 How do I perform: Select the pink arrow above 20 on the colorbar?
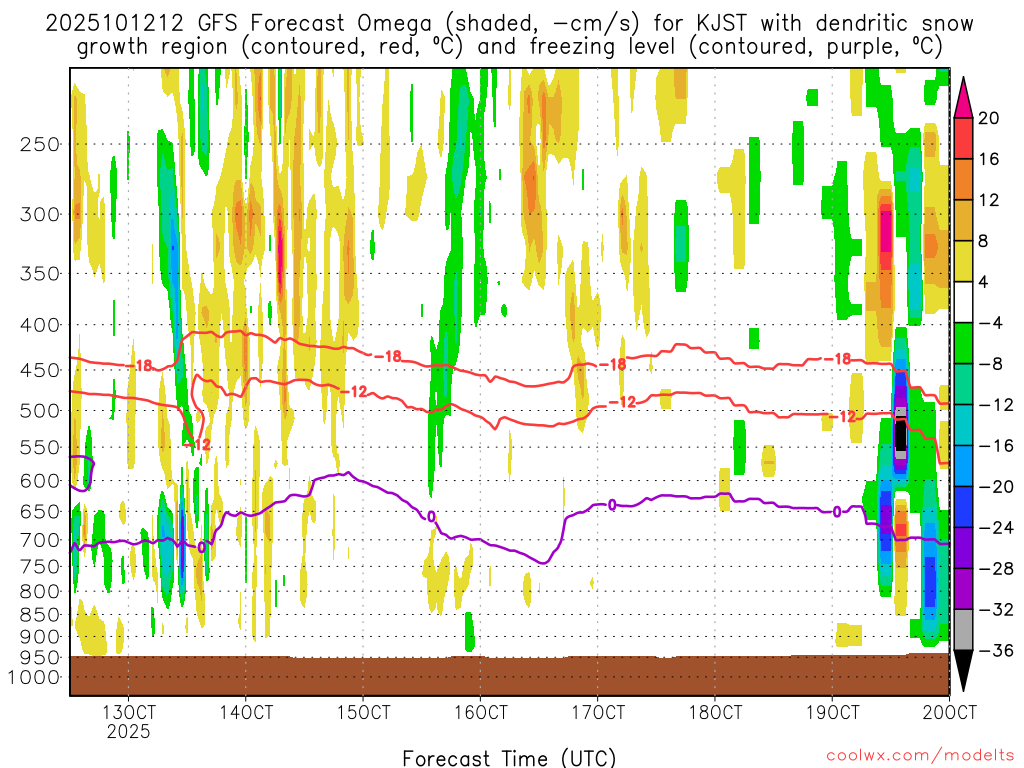coord(963,98)
